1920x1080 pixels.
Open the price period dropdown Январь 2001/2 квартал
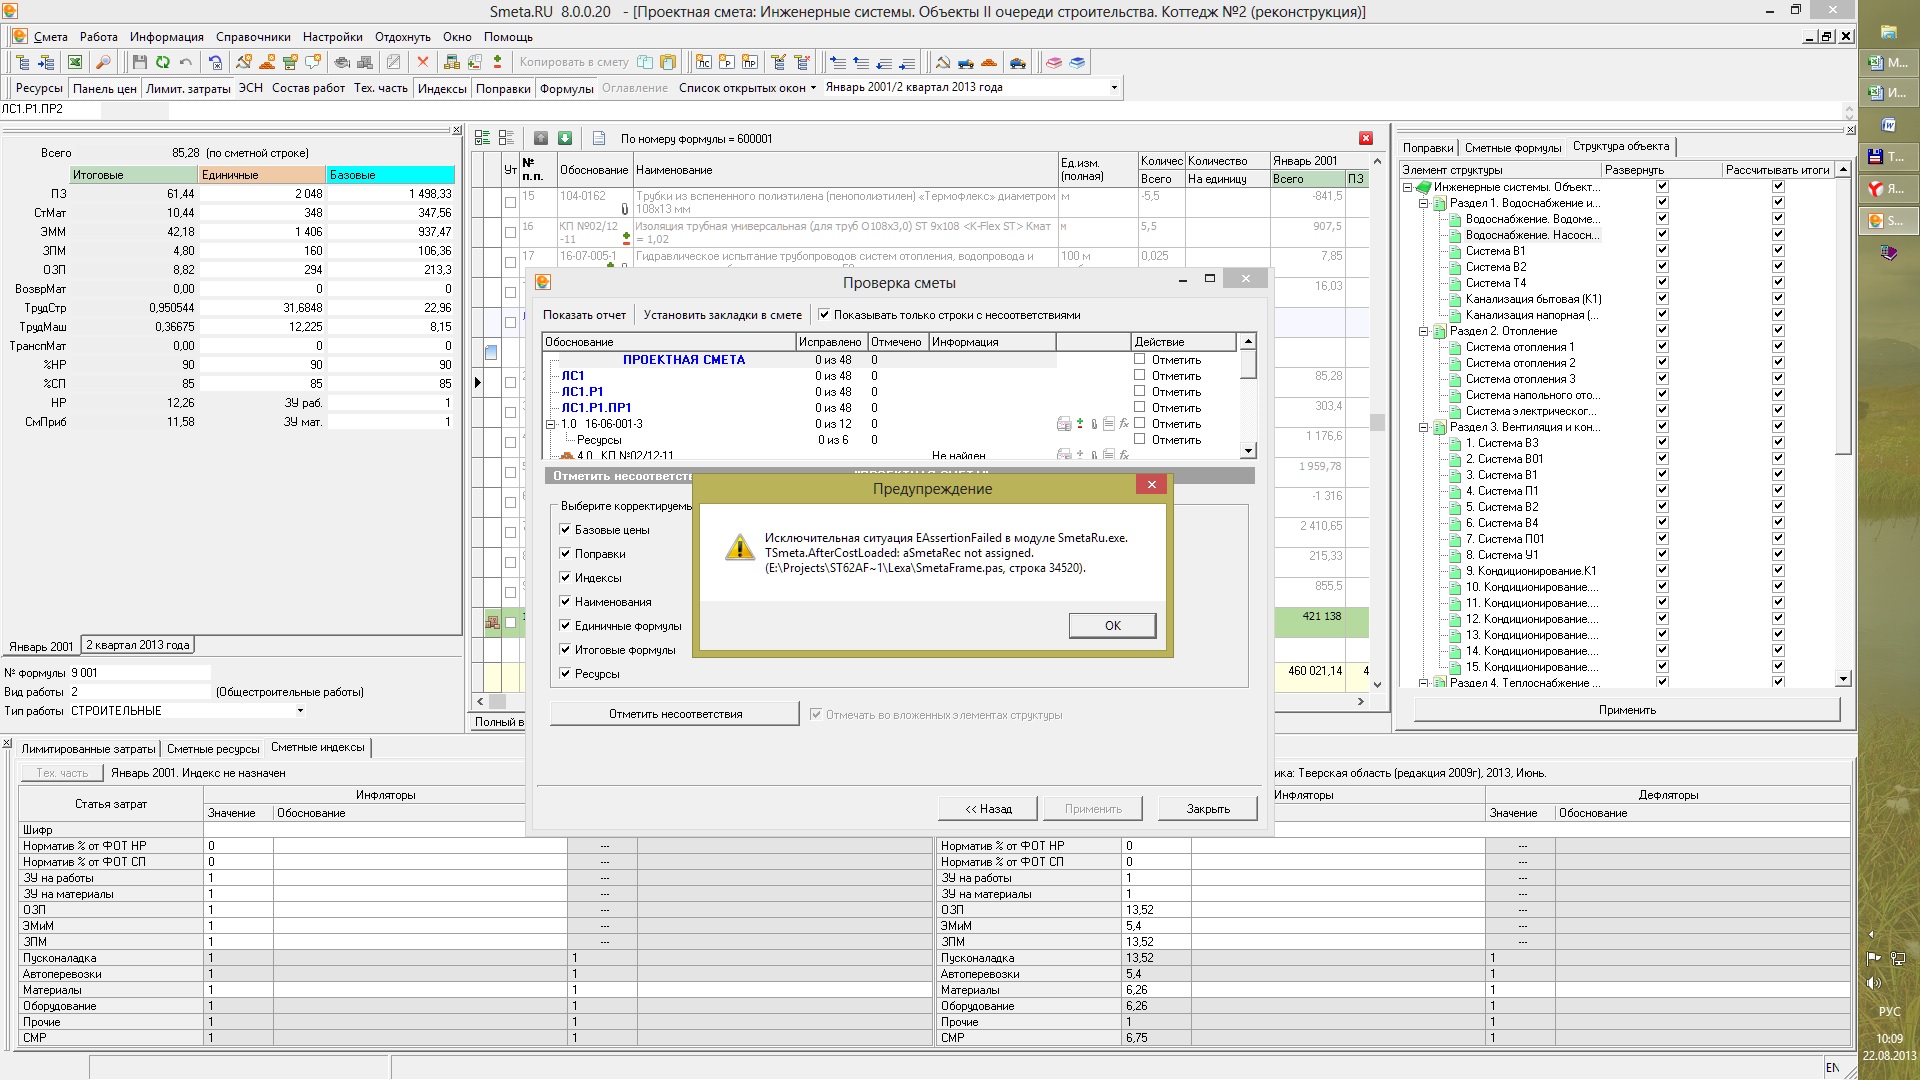1114,88
